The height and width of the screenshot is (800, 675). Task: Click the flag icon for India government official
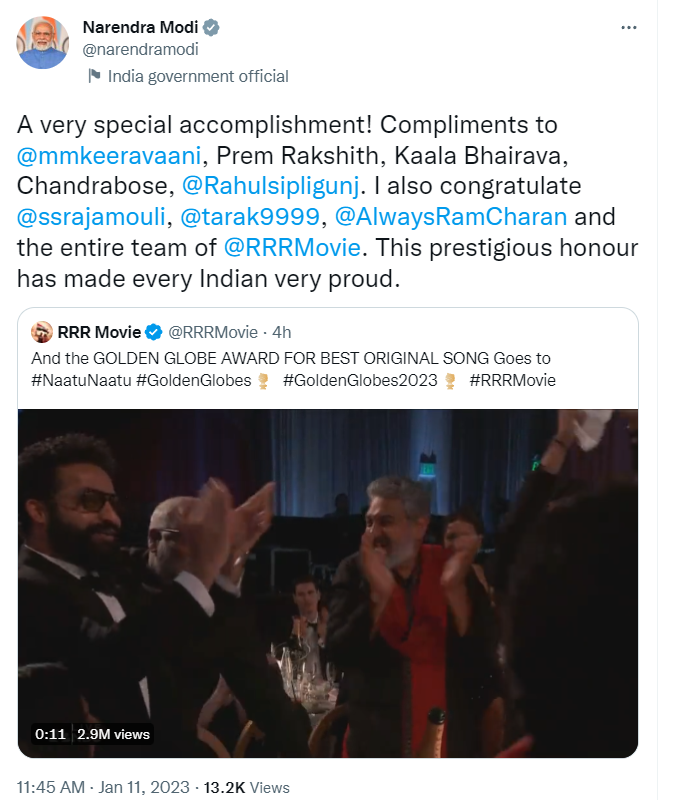tap(94, 76)
